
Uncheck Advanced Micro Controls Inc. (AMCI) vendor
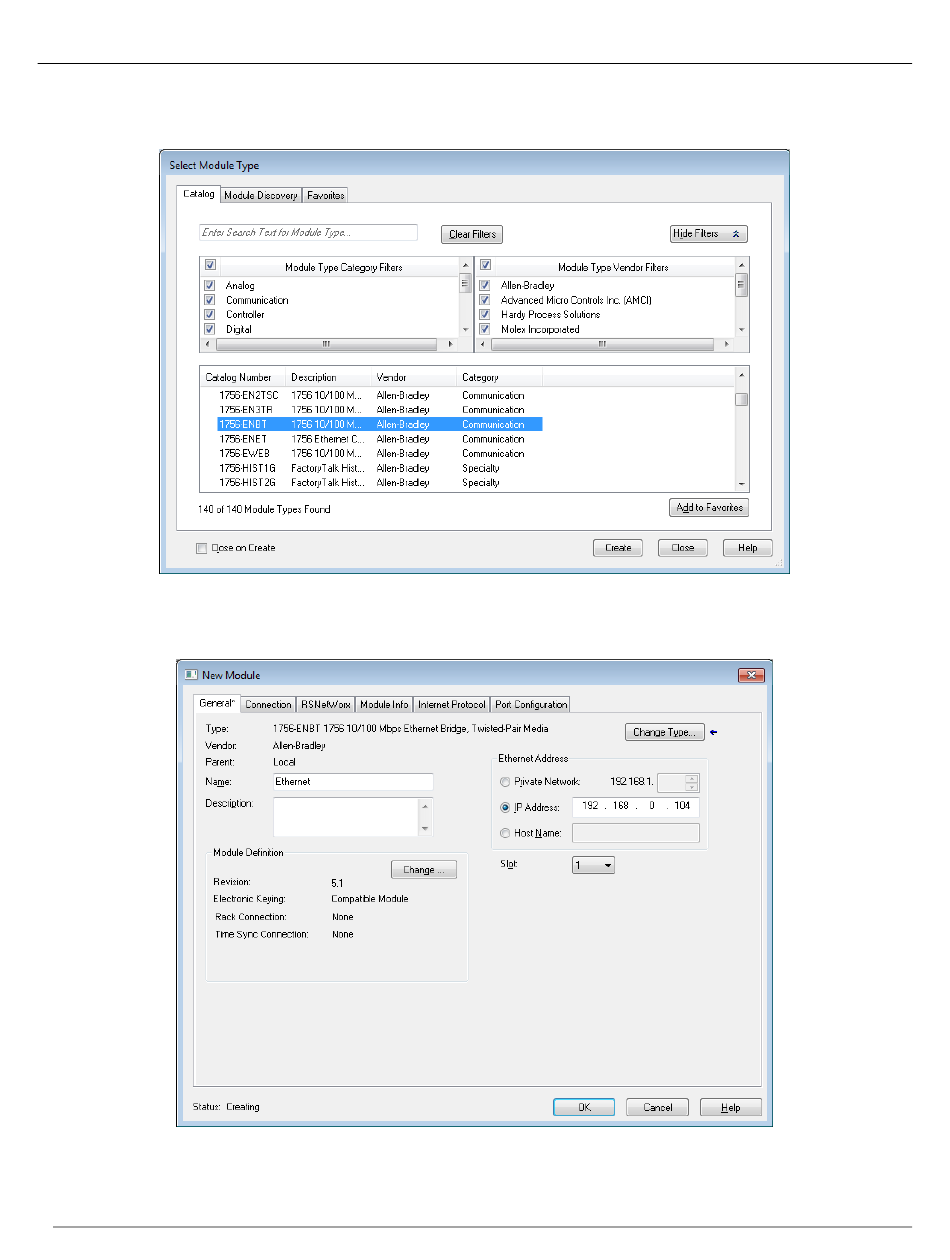tap(485, 300)
